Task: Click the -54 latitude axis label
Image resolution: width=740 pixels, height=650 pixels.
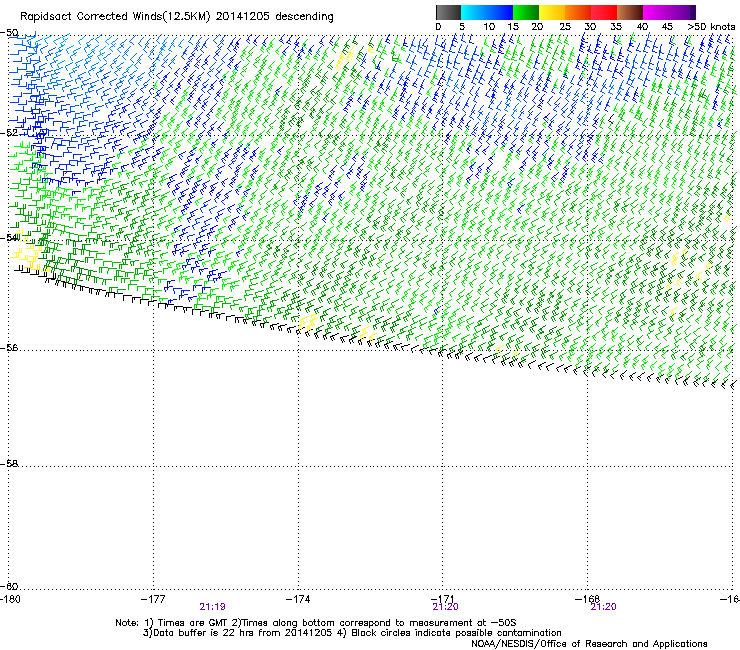Action: click(x=9, y=237)
